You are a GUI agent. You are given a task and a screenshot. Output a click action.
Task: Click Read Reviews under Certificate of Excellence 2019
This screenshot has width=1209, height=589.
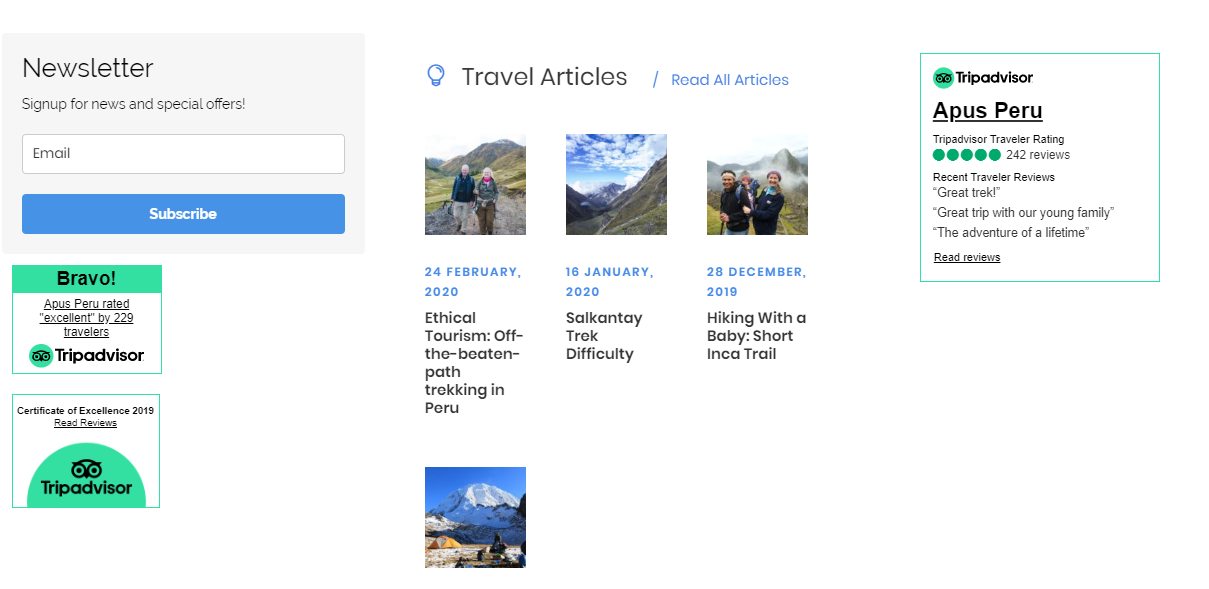tap(85, 423)
